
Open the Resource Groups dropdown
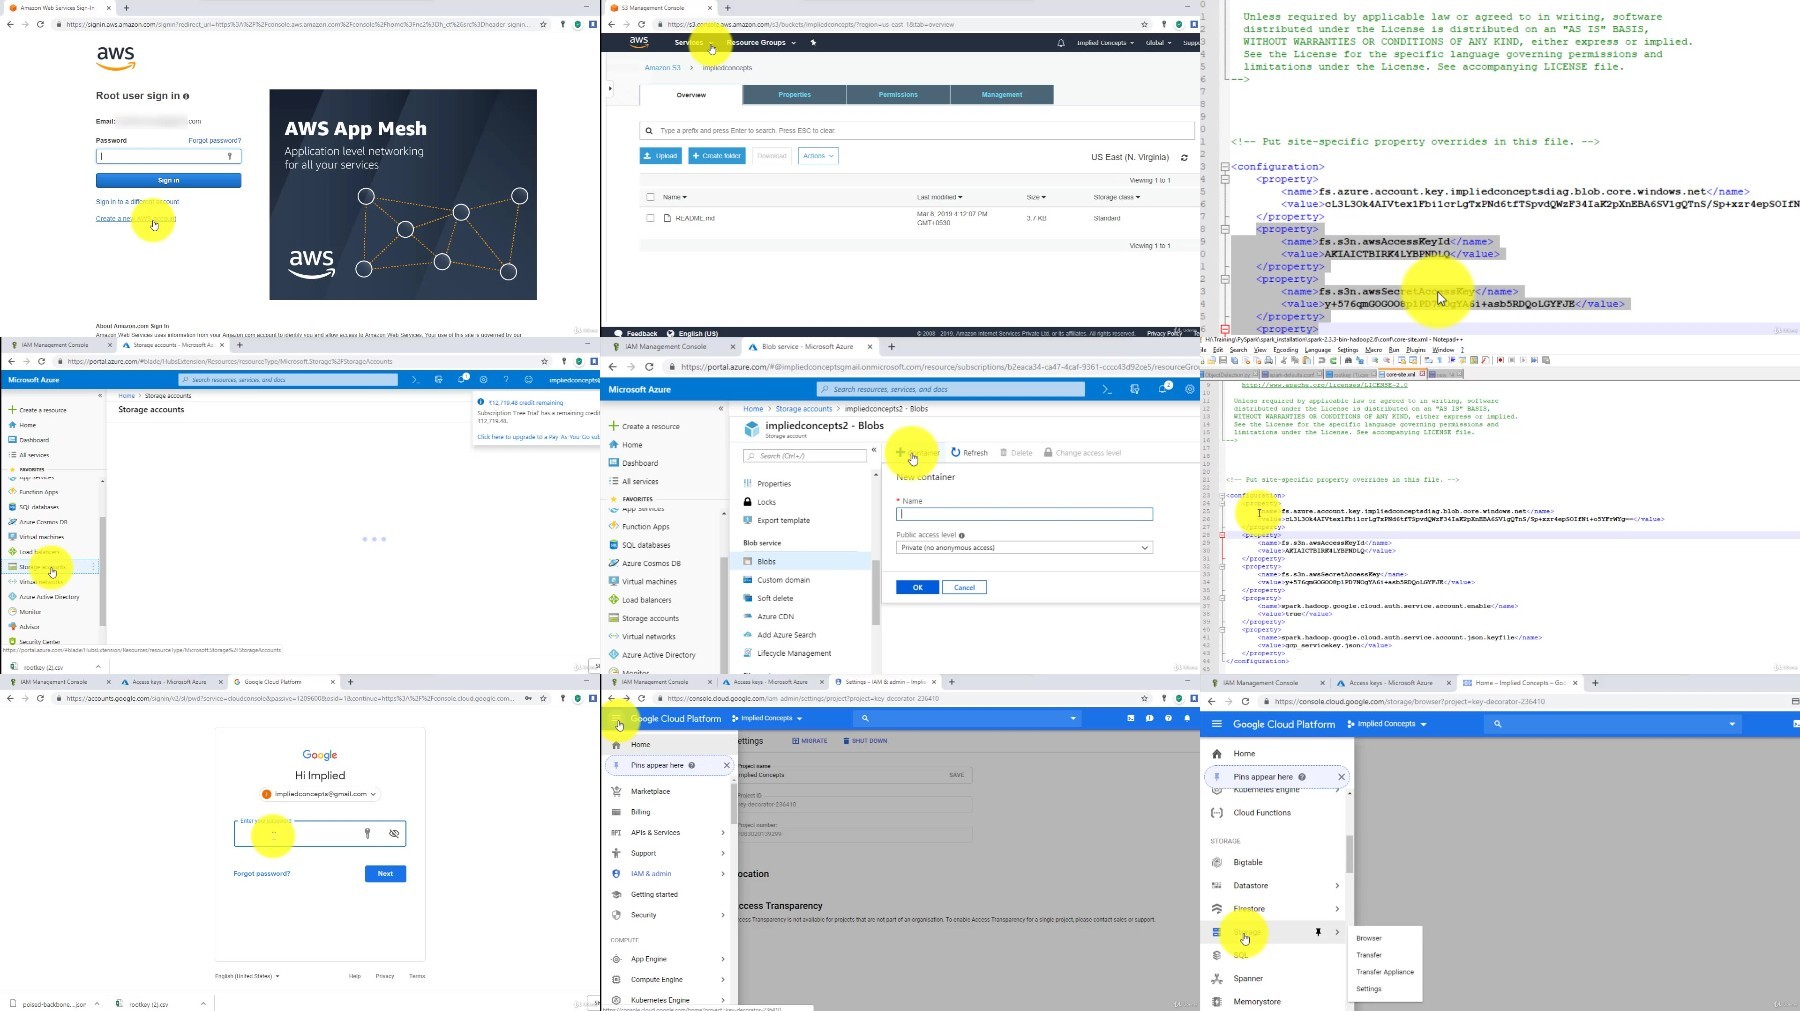761,43
